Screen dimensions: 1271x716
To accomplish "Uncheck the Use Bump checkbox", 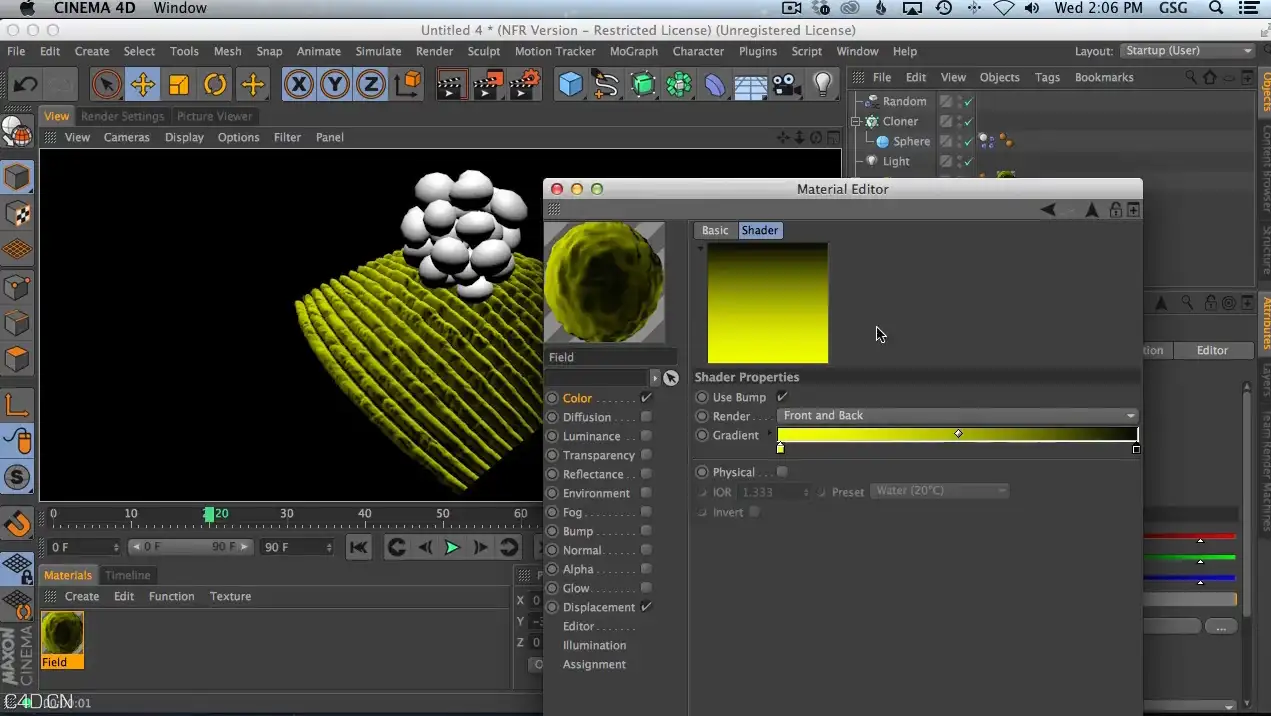I will point(782,397).
